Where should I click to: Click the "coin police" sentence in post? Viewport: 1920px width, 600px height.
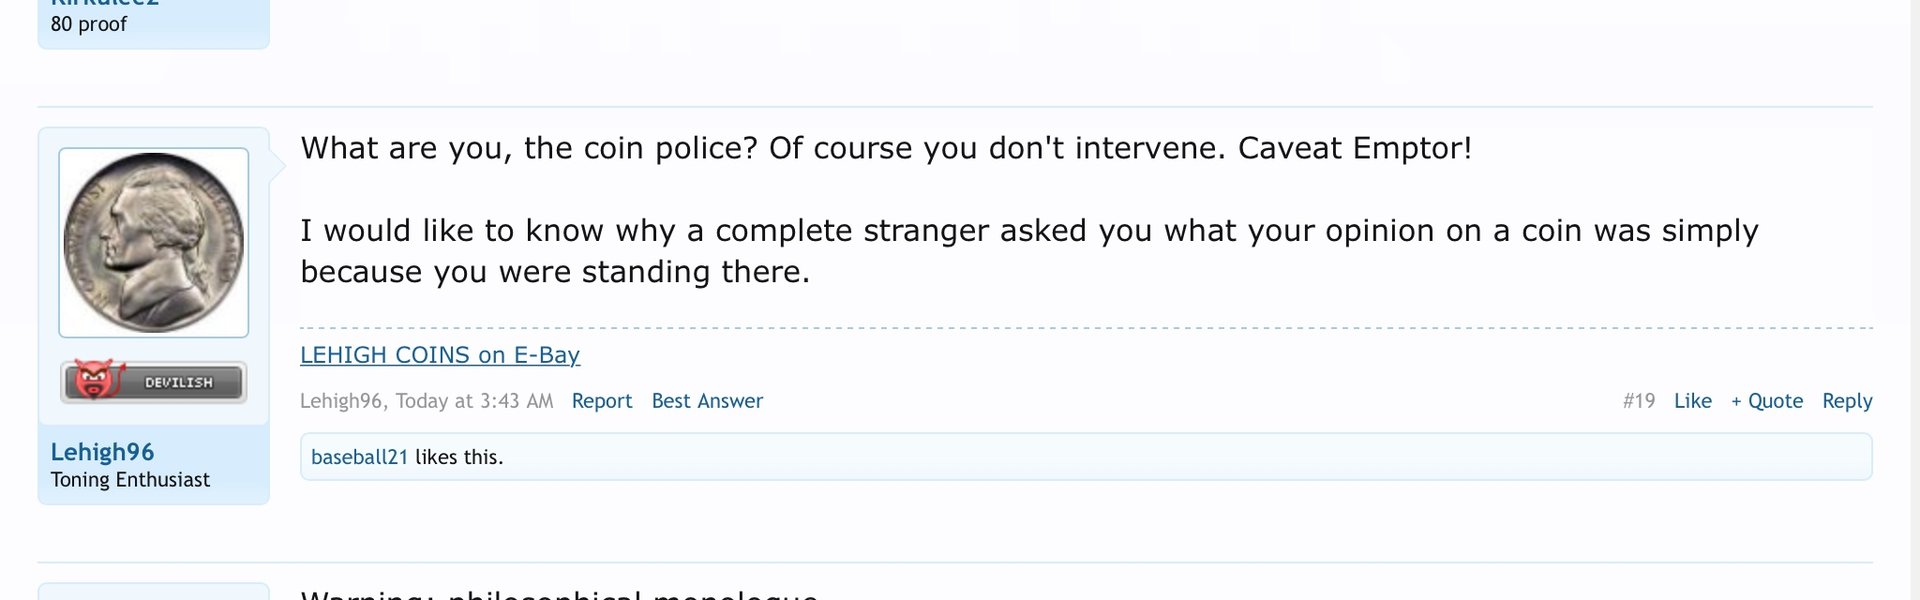point(886,148)
